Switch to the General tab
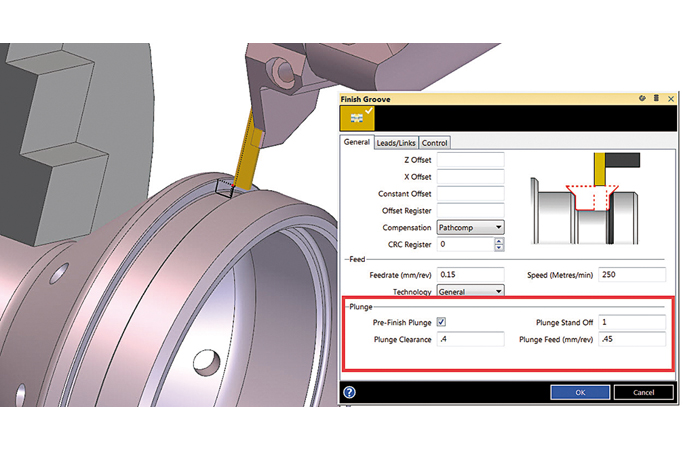 point(357,142)
